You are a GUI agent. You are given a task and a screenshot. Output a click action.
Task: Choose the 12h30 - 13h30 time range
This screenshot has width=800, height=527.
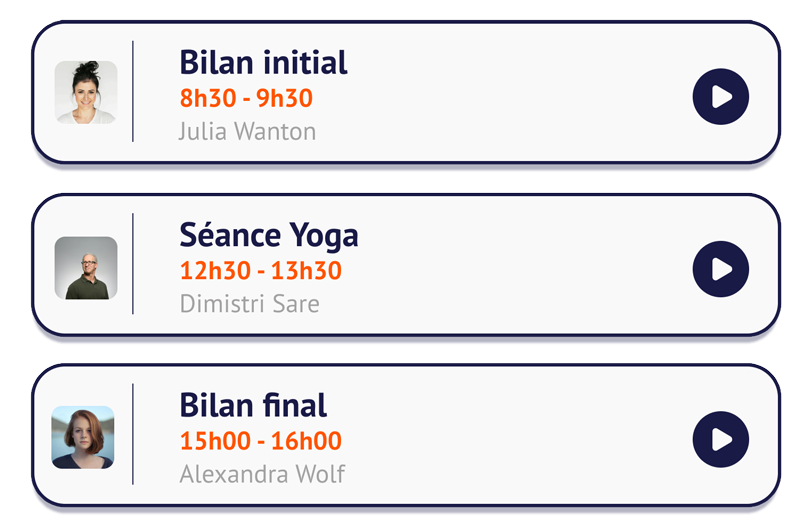[261, 270]
